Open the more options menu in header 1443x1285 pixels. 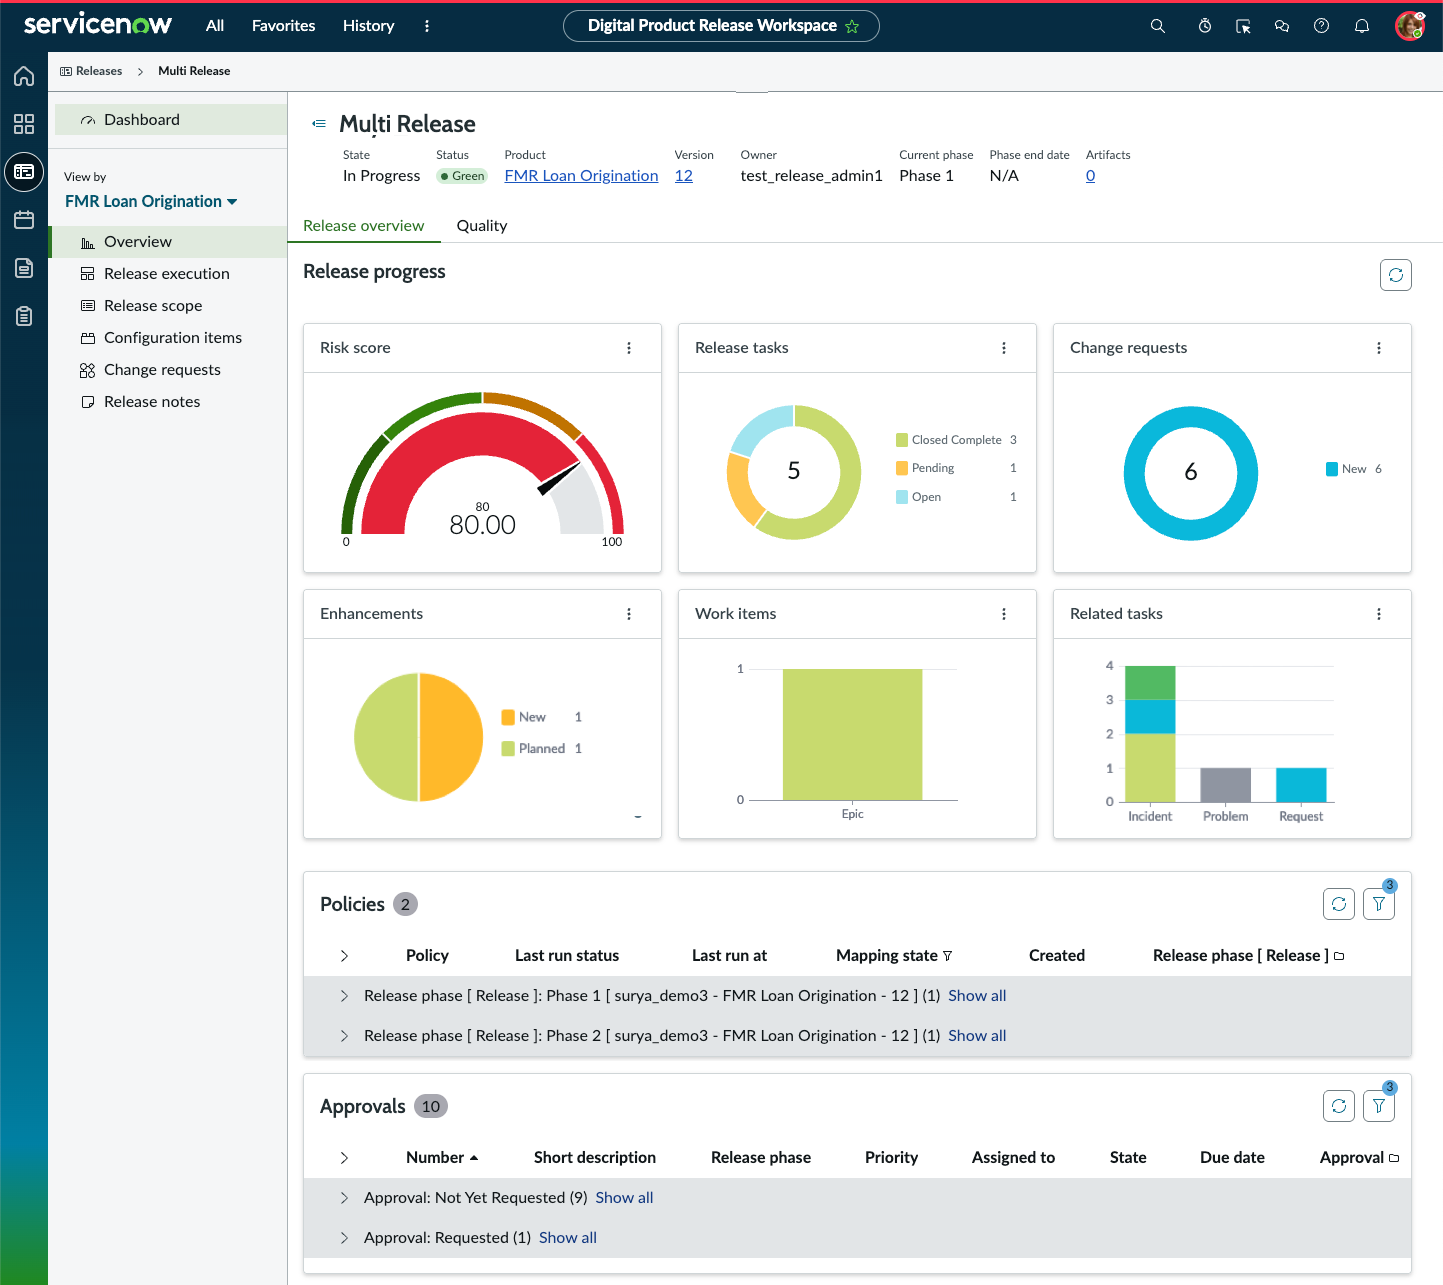click(x=427, y=26)
